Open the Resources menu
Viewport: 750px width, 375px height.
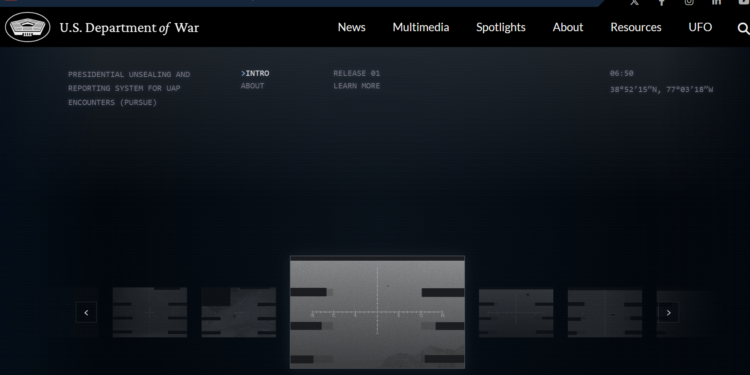coord(636,27)
